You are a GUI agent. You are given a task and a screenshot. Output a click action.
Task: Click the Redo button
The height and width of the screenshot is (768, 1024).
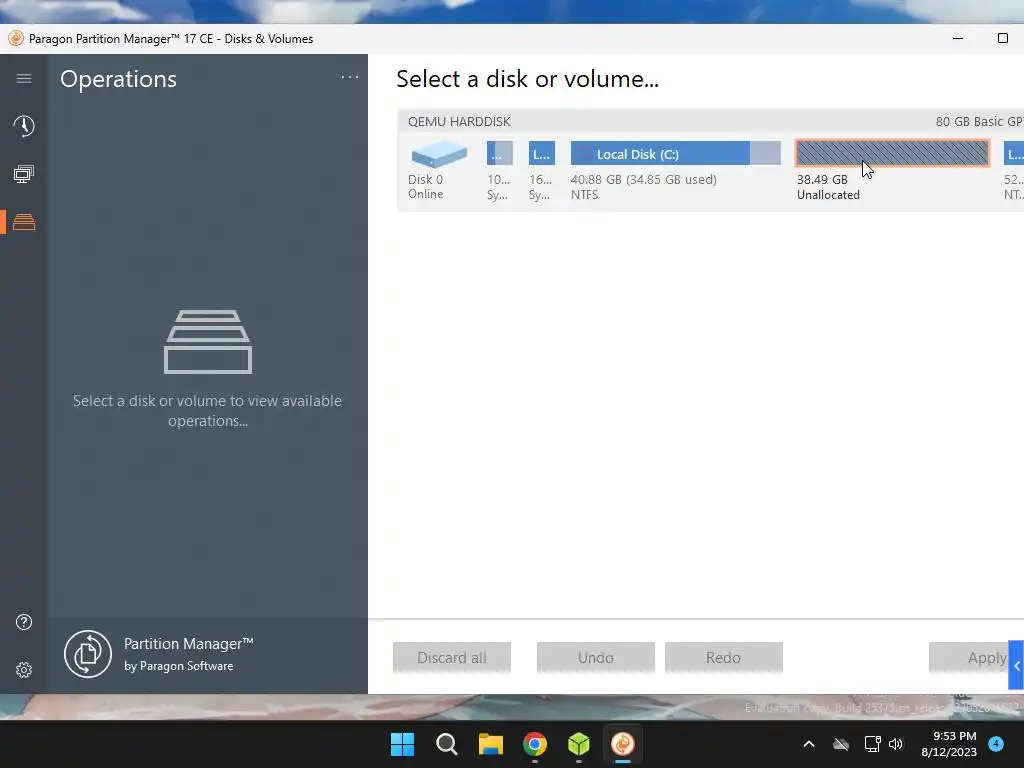coord(723,657)
